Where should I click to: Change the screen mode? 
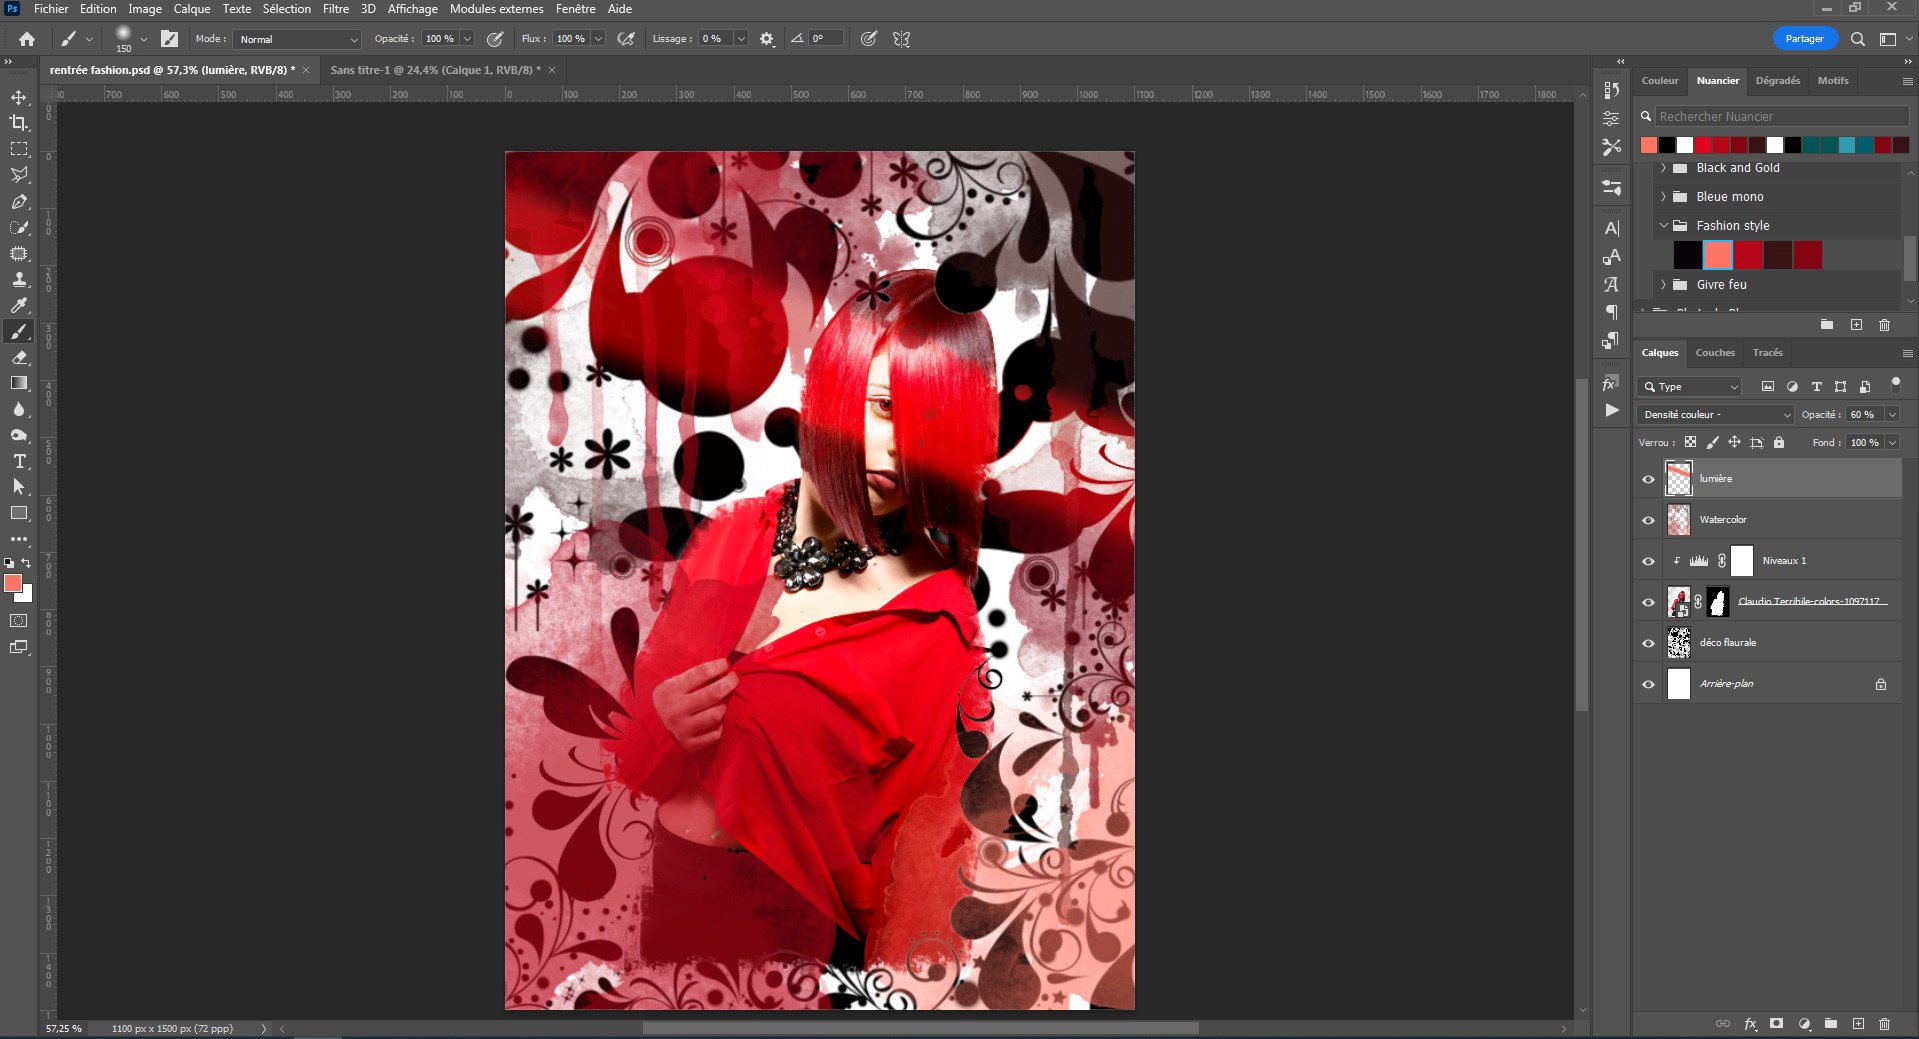(19, 647)
